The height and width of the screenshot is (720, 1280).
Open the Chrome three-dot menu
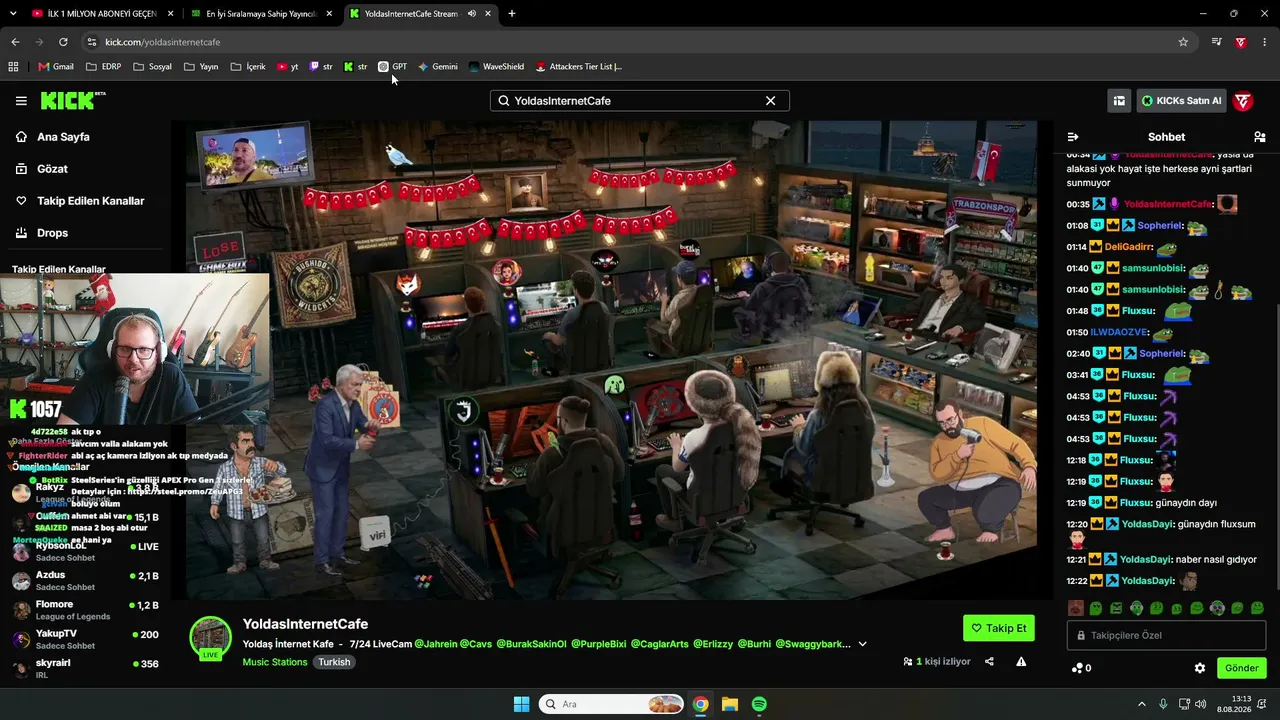tap(1265, 42)
